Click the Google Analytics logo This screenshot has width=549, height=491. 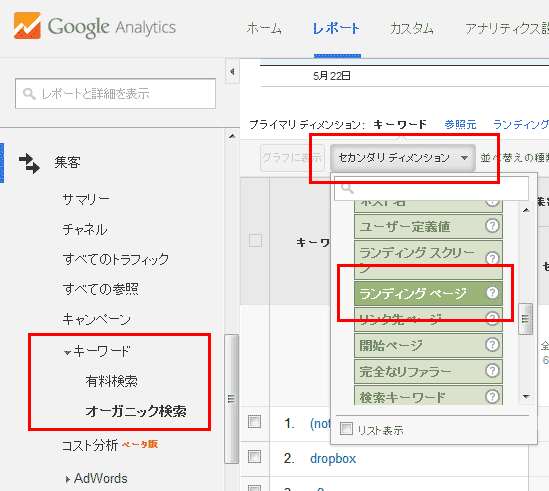pos(95,26)
